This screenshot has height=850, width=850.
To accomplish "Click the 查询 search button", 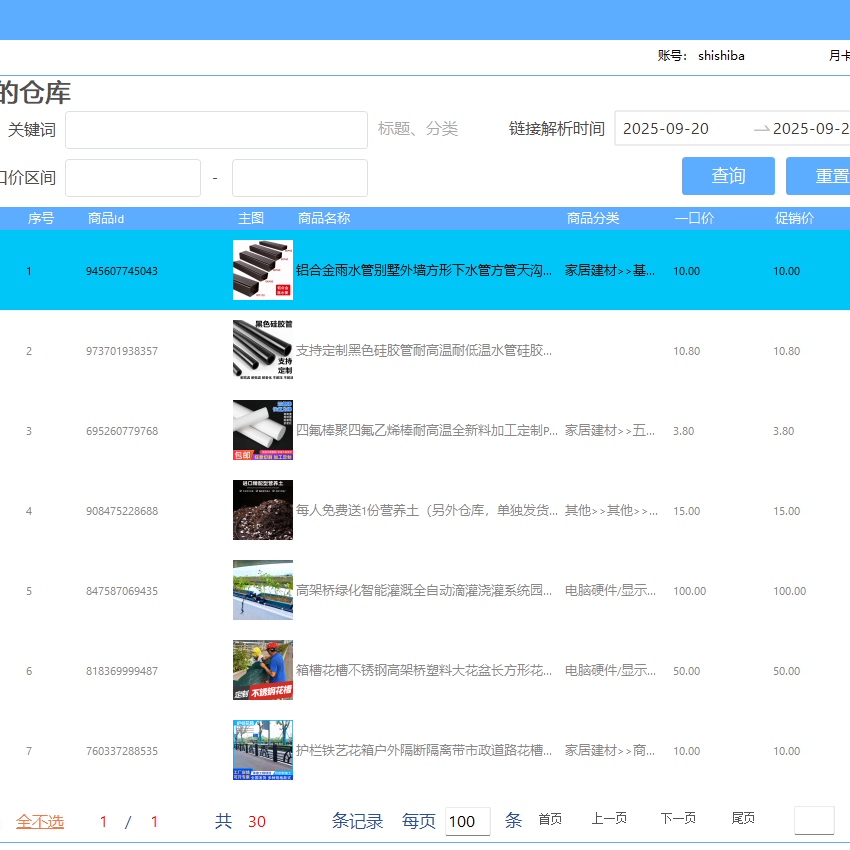I will [x=728, y=176].
